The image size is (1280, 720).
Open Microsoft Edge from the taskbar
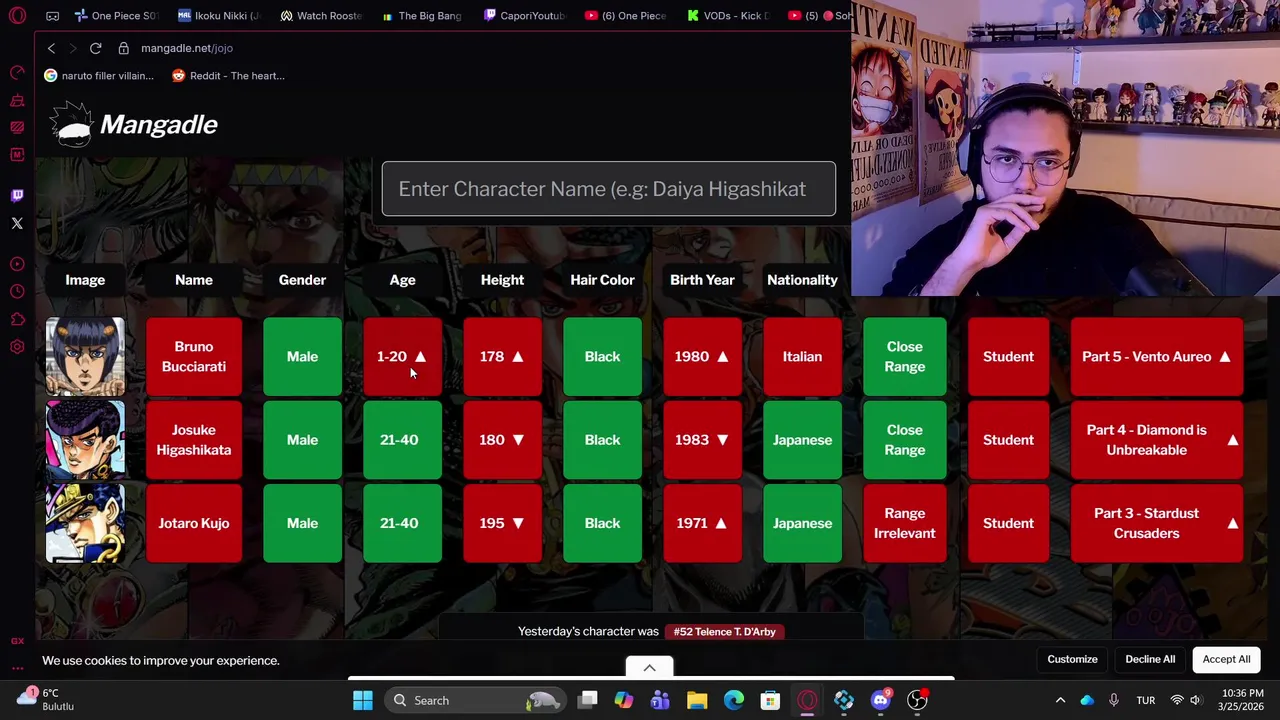[734, 700]
